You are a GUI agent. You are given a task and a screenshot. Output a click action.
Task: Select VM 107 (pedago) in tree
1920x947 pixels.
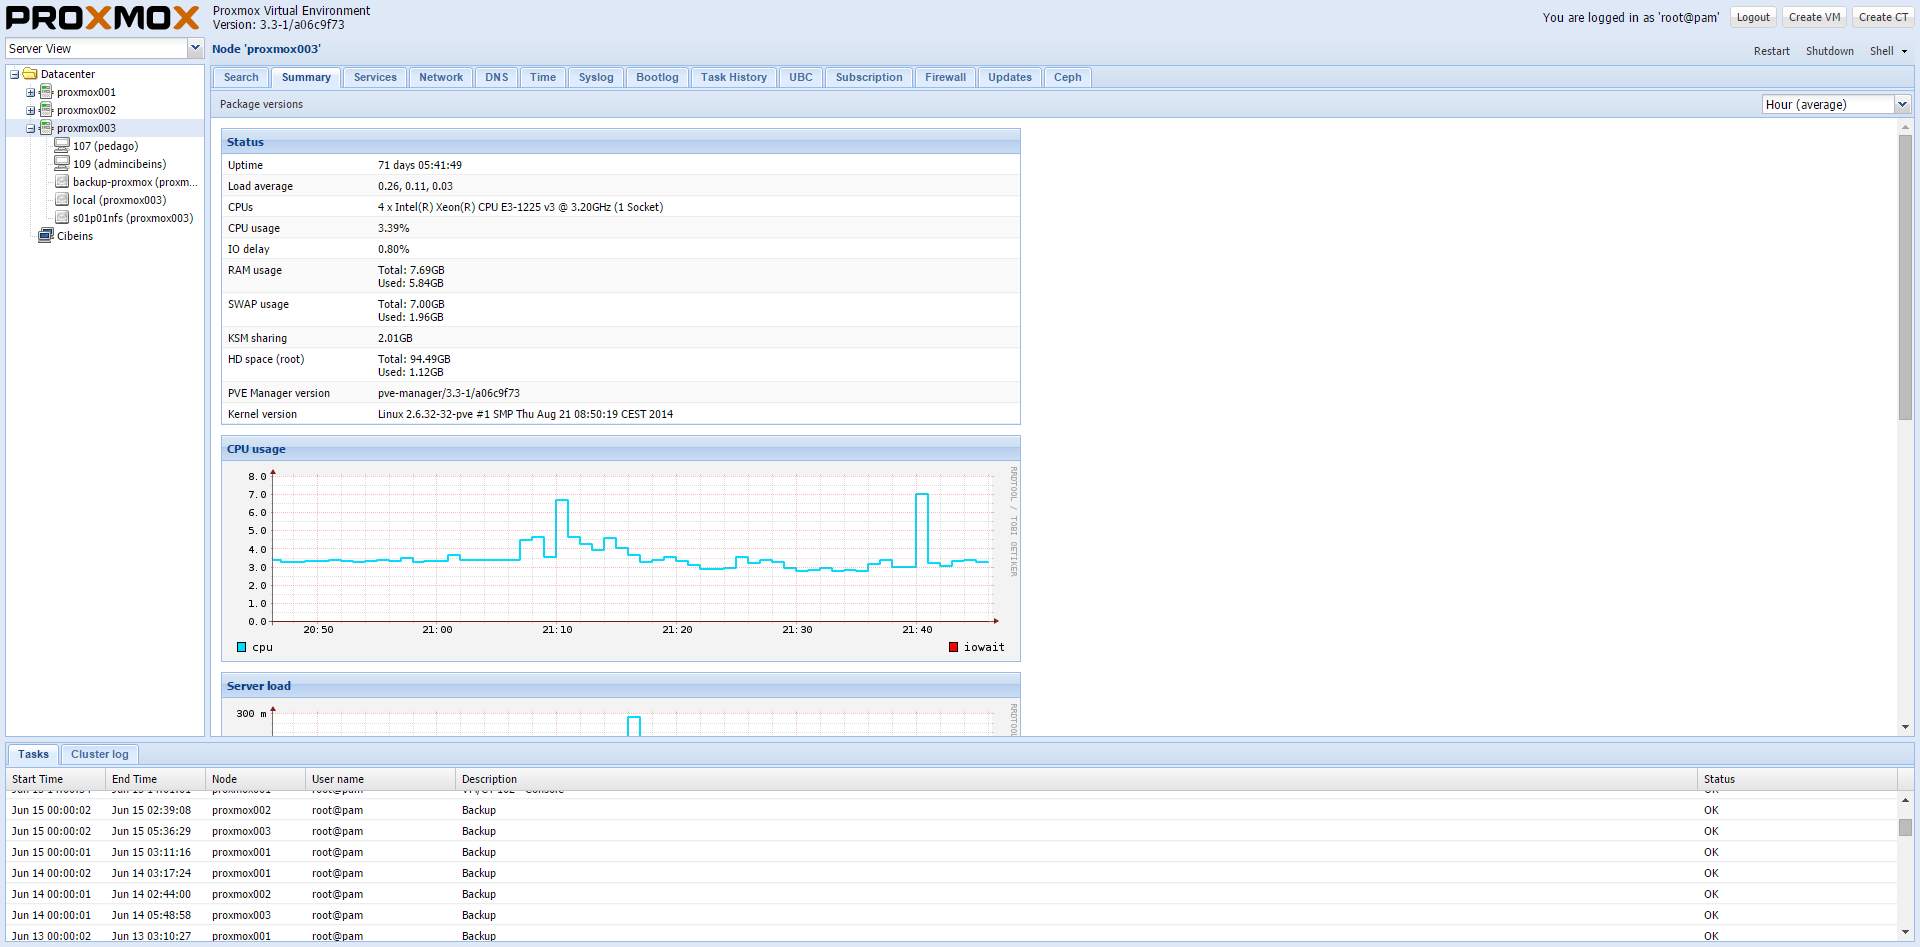pos(105,146)
